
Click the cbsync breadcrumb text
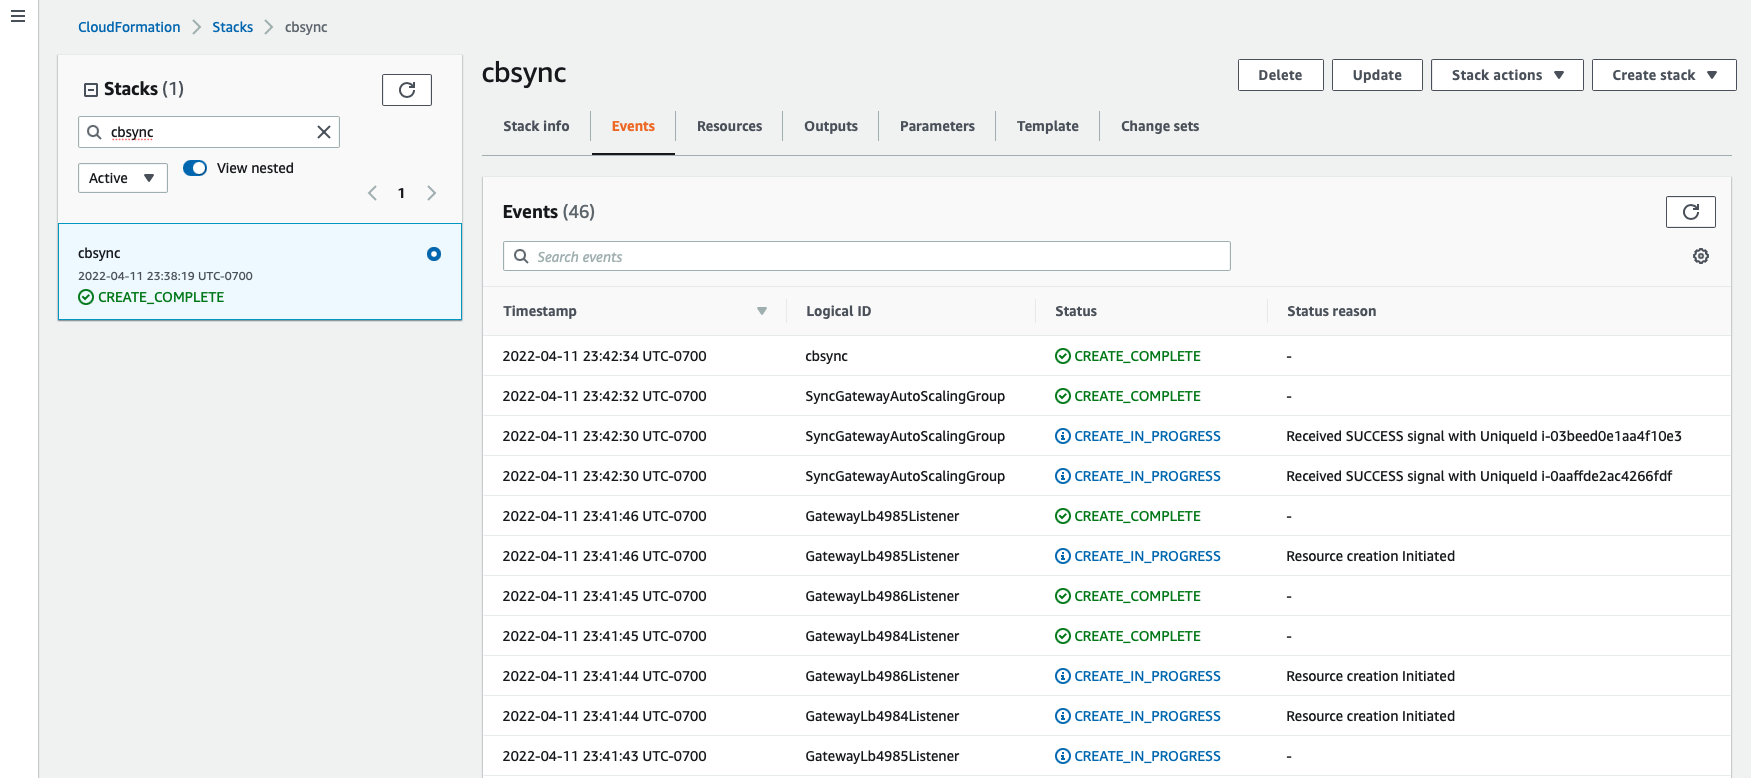pyautogui.click(x=306, y=27)
